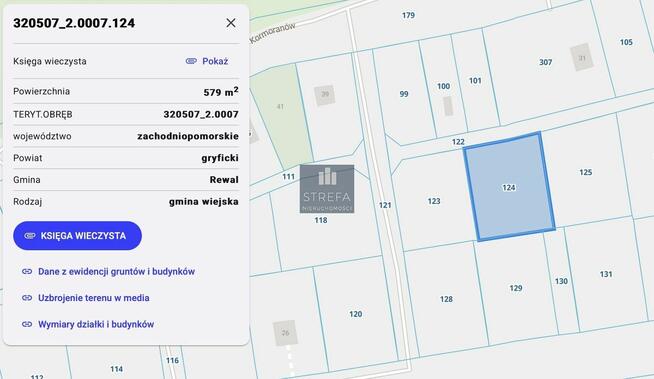
Task: Select parcel 120 on the map
Action: point(355,314)
